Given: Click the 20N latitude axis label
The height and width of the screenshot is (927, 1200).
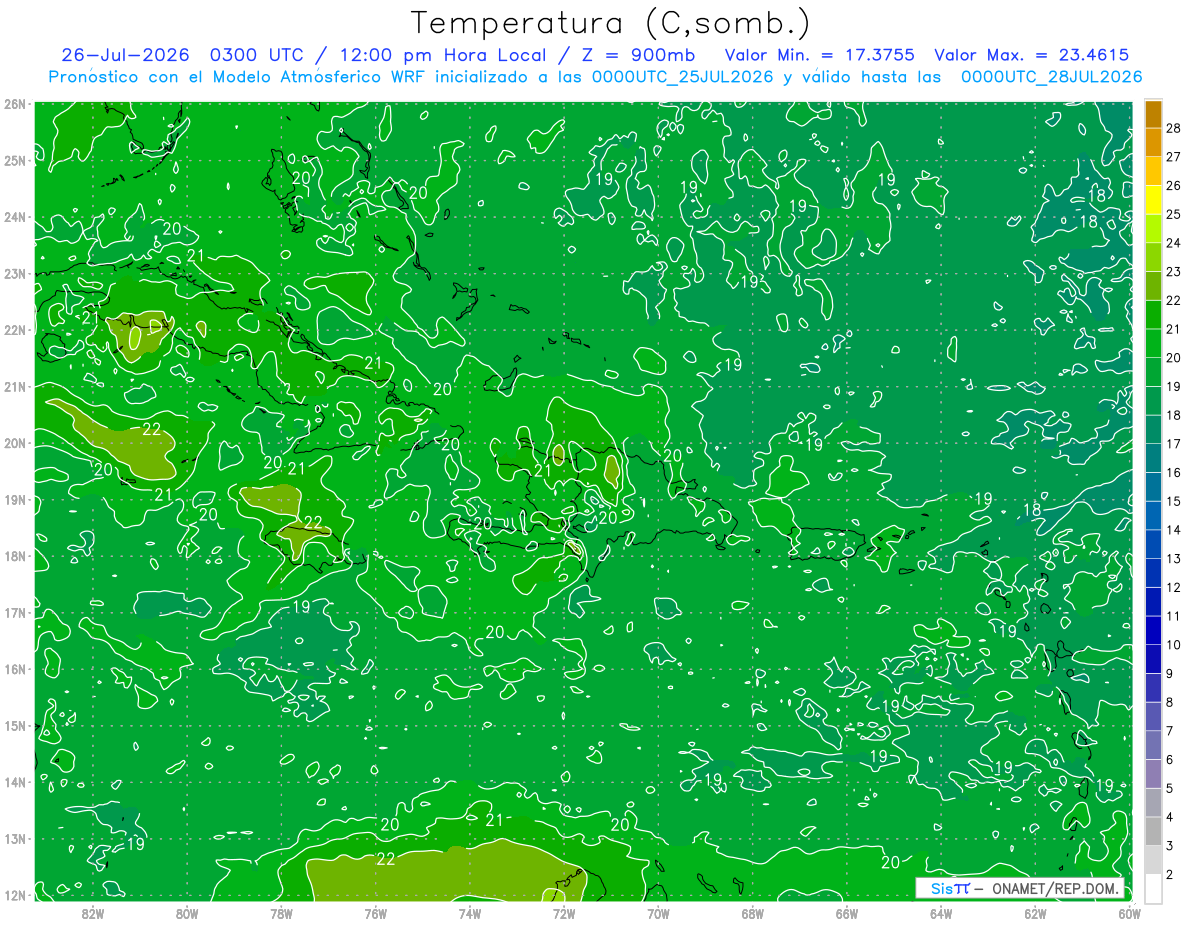Looking at the screenshot, I should [x=14, y=443].
